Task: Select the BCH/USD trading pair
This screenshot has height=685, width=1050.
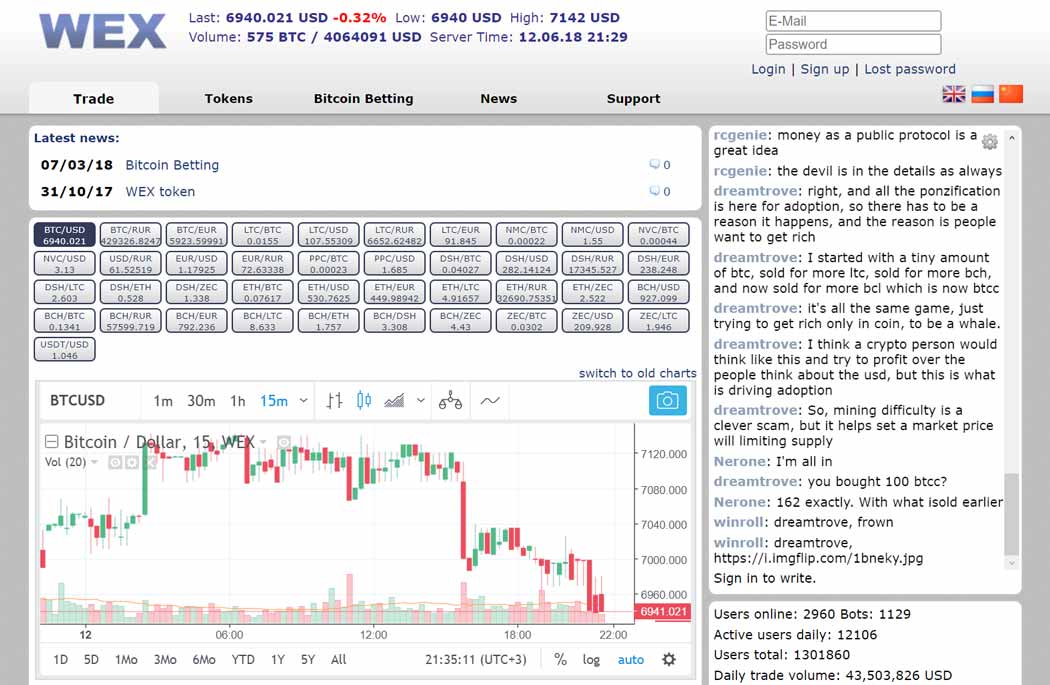Action: pos(658,293)
